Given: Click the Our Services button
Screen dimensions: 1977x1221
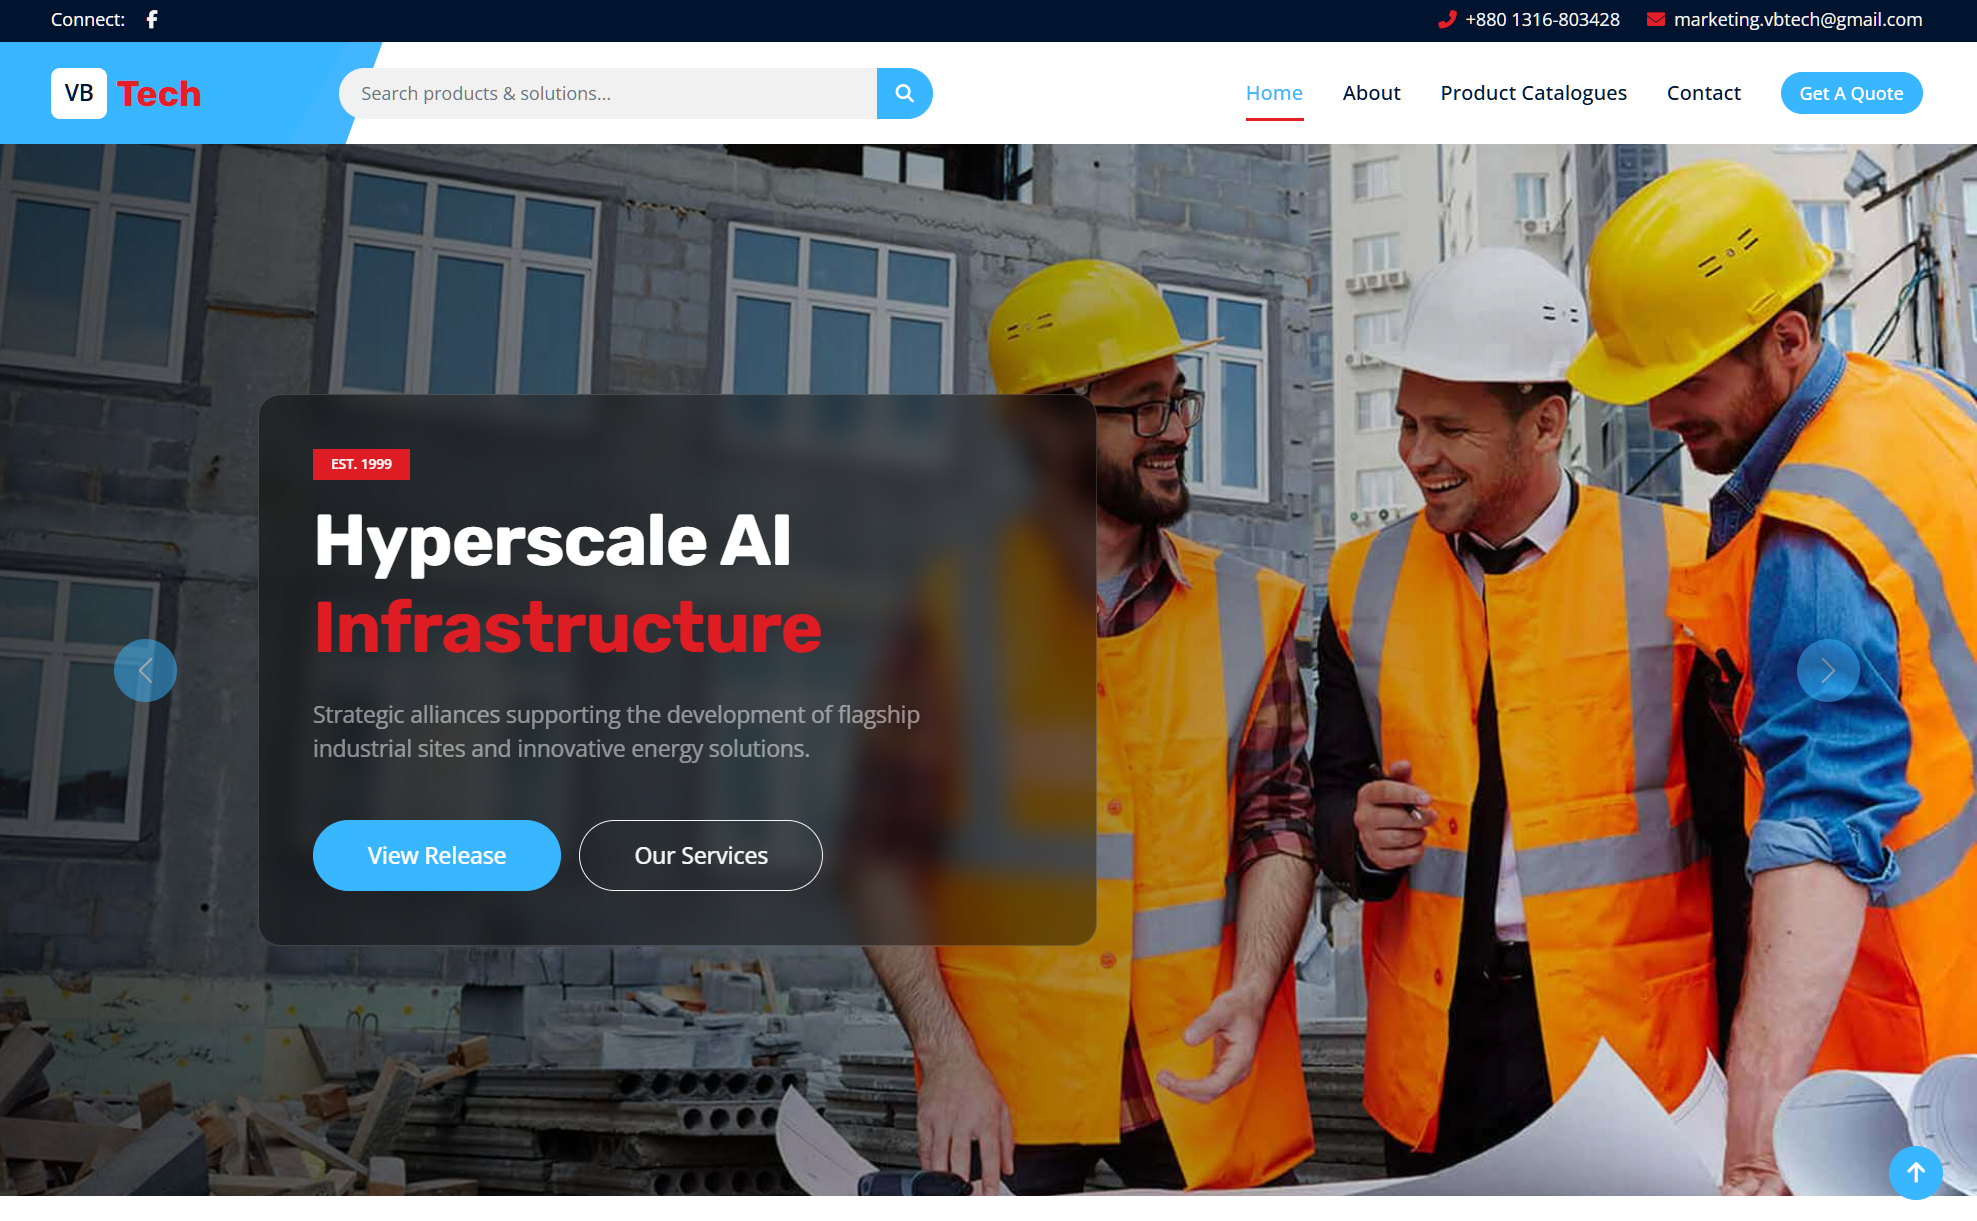Looking at the screenshot, I should point(700,855).
